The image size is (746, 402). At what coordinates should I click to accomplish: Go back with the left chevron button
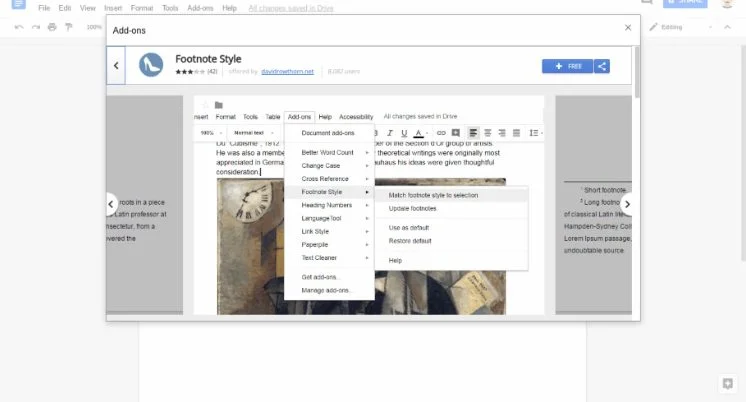point(116,66)
